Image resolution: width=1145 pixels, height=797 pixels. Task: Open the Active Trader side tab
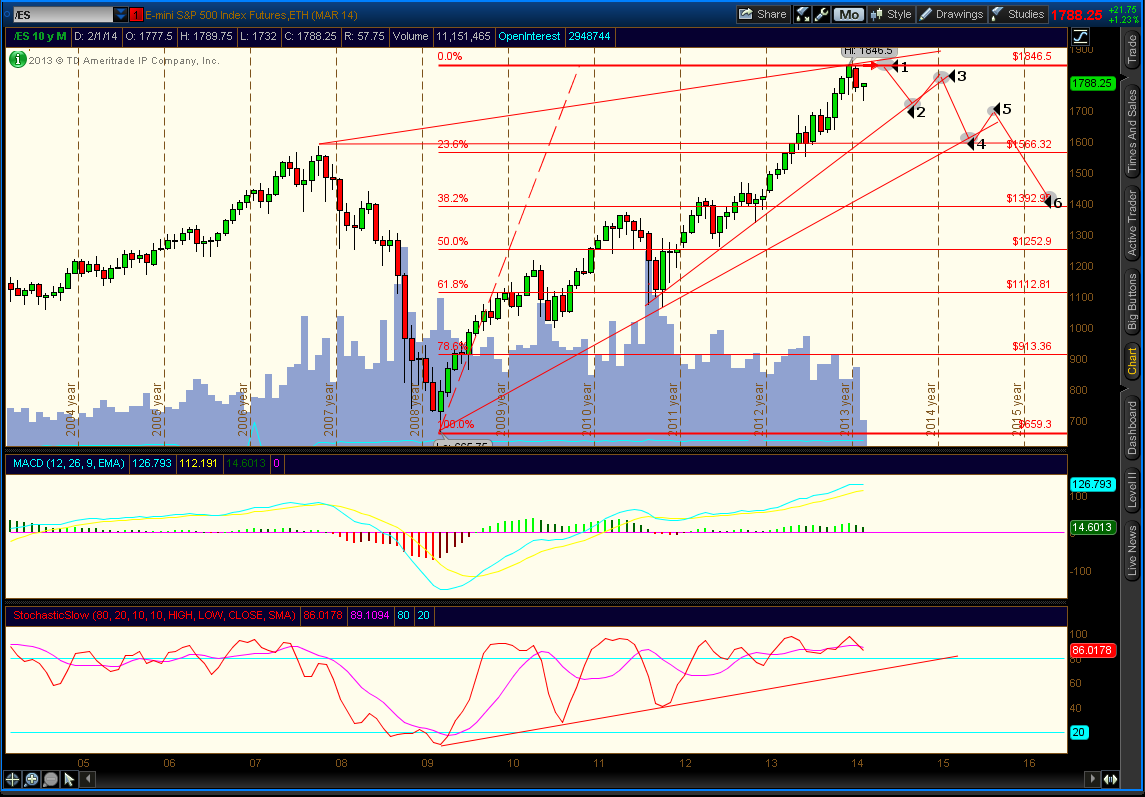tap(1132, 222)
